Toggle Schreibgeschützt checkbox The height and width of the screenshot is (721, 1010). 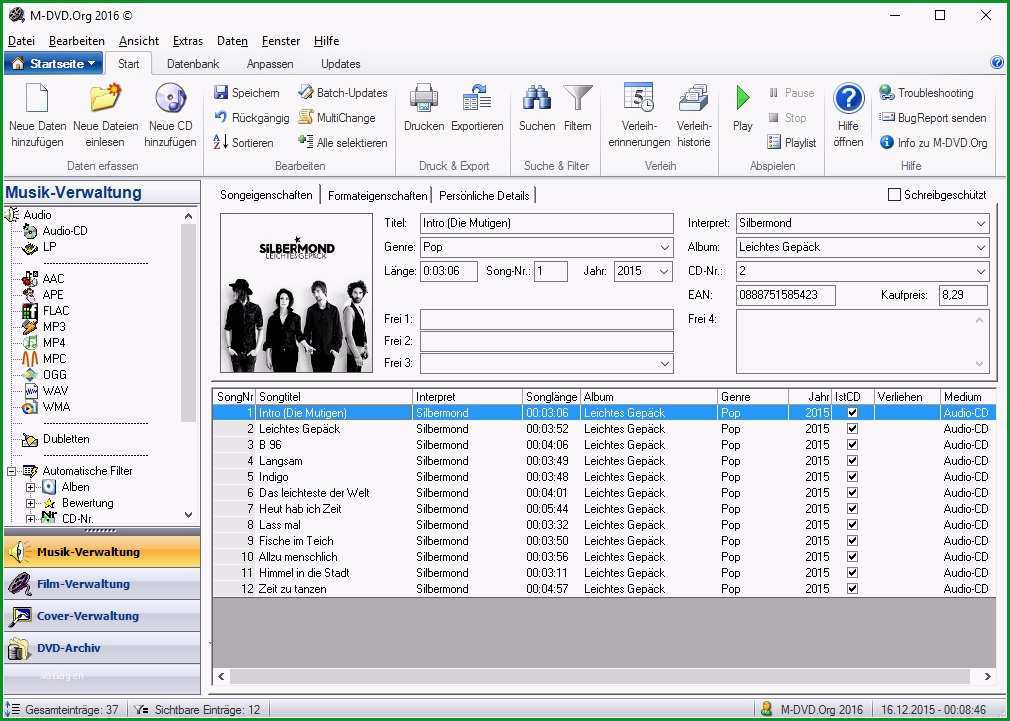pyautogui.click(x=894, y=195)
